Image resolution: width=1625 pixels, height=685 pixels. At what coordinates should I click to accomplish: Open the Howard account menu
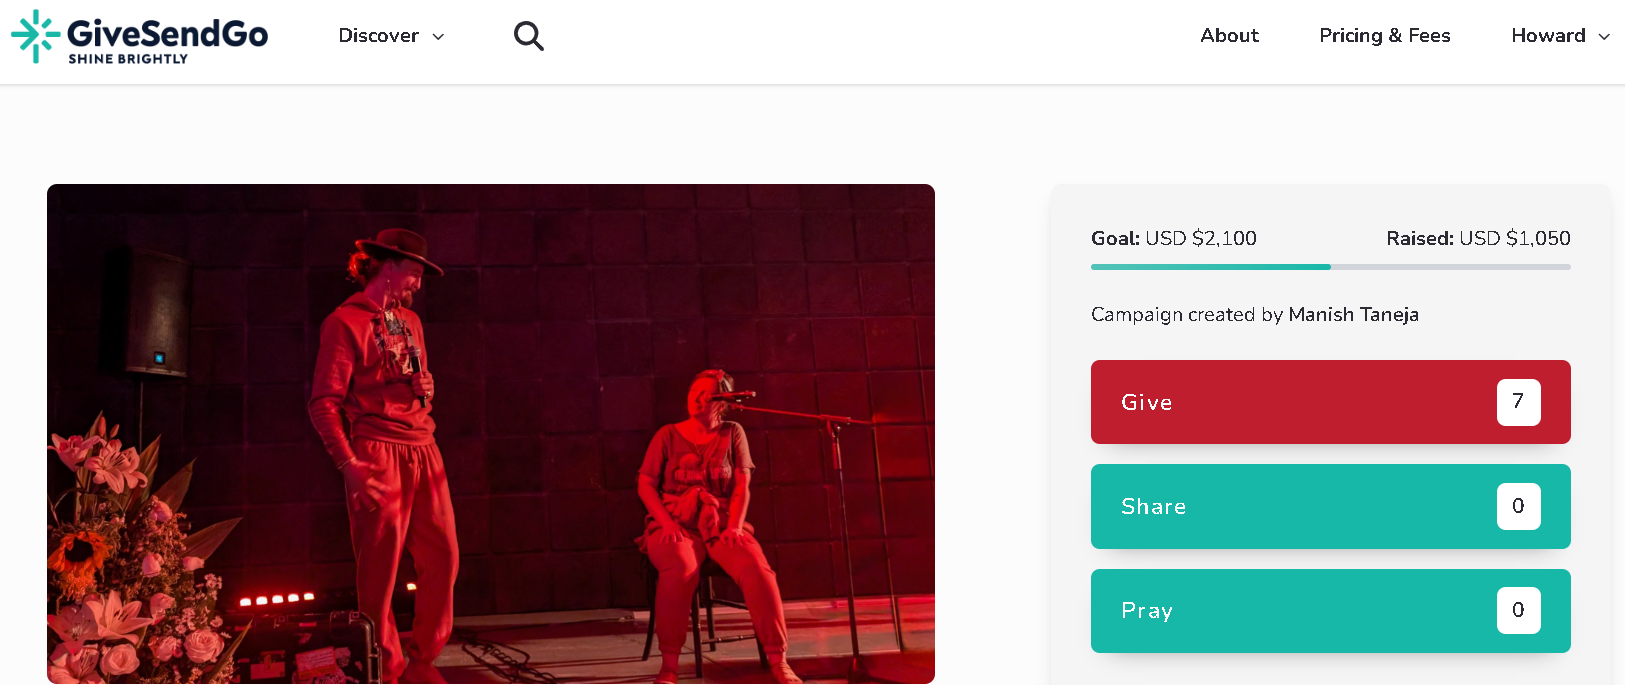coord(1548,36)
